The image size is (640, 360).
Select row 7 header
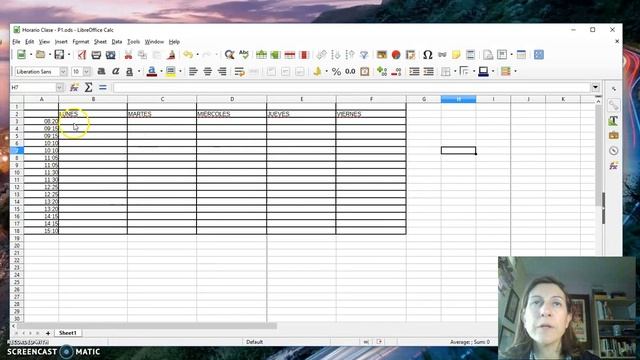pos(17,151)
